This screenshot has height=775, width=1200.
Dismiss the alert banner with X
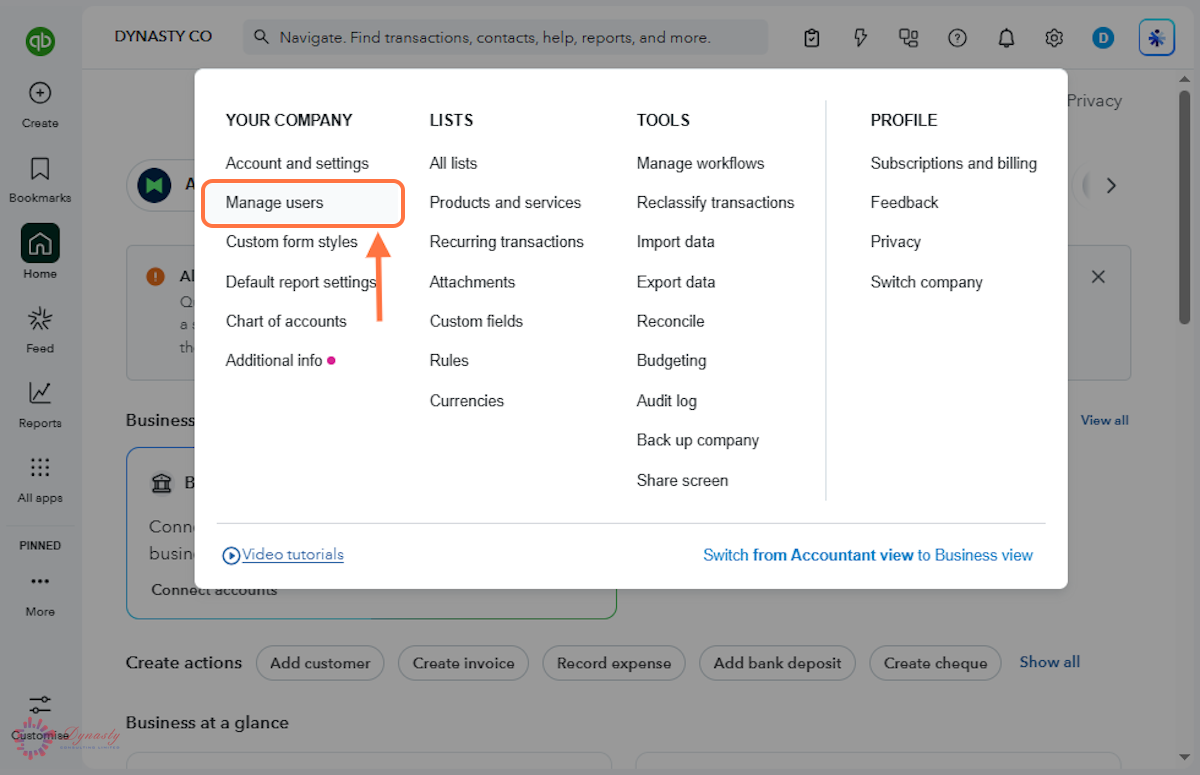coord(1098,277)
